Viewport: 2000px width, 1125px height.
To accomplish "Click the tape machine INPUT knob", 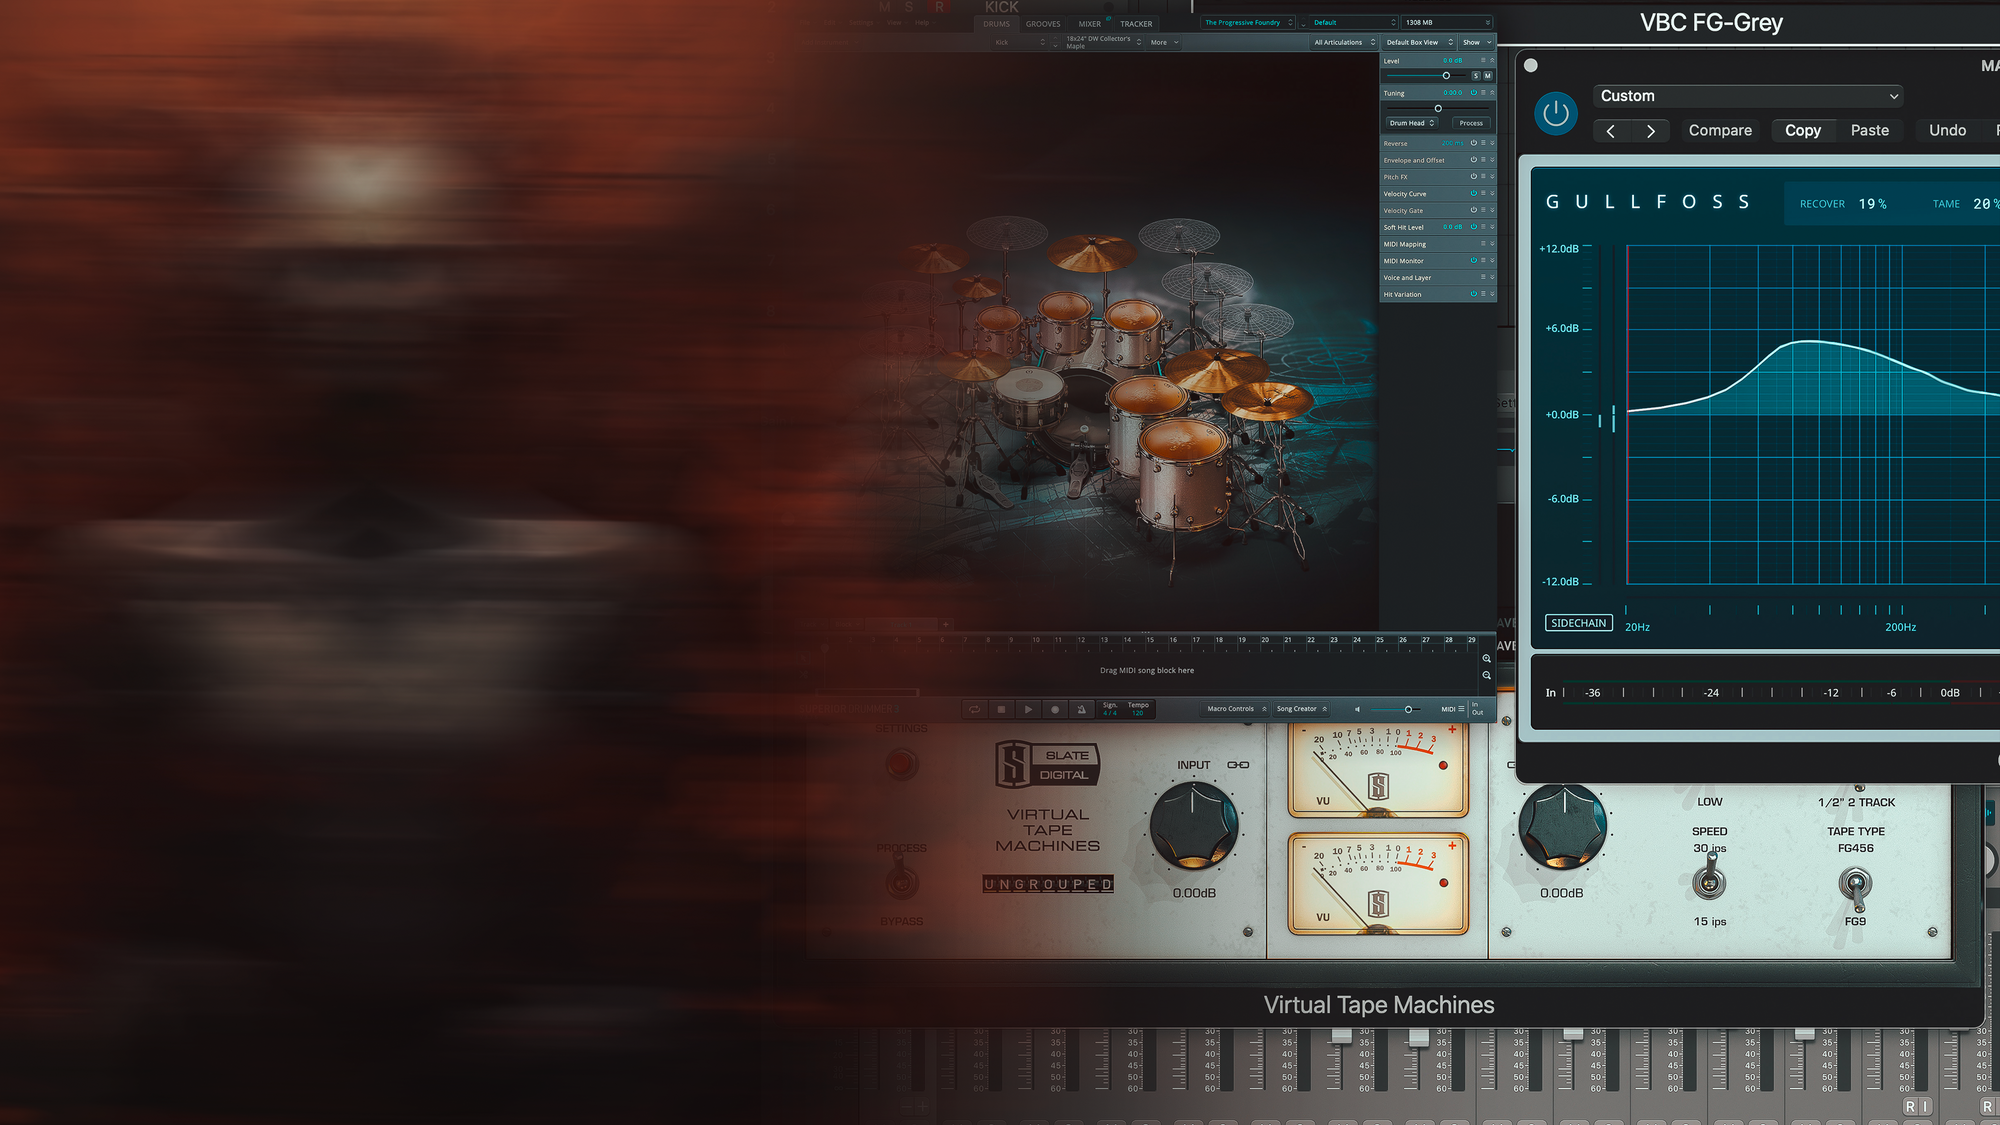I will click(x=1193, y=826).
